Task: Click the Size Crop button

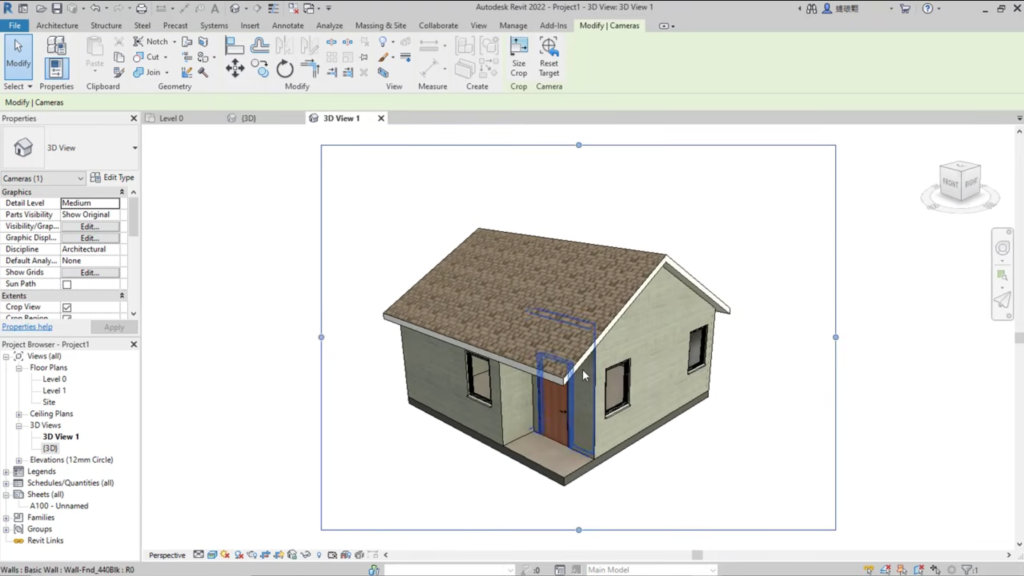Action: click(x=519, y=57)
